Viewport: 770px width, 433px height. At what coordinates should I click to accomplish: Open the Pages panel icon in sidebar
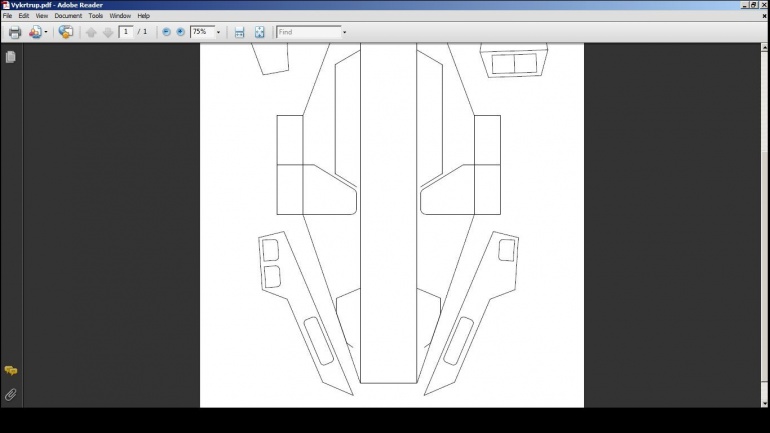10,57
